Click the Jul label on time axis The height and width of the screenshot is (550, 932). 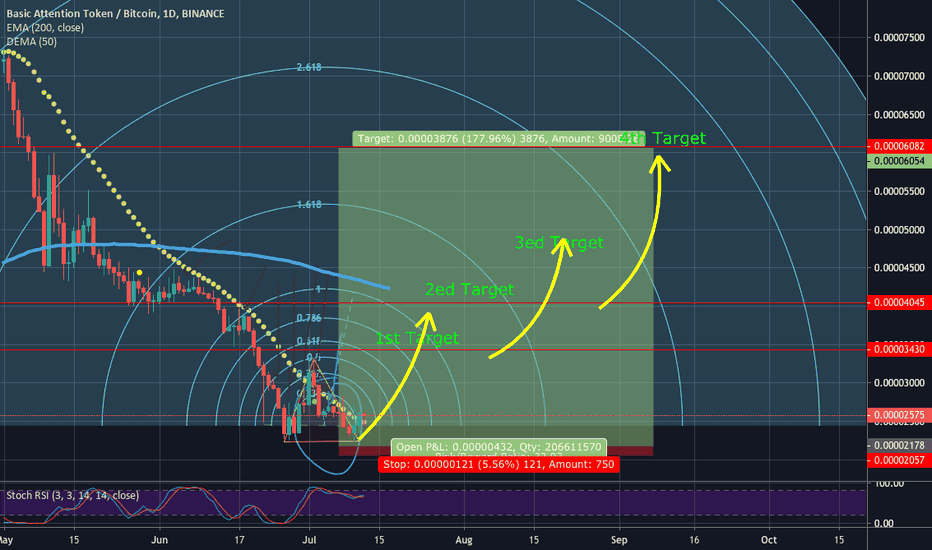click(x=309, y=540)
